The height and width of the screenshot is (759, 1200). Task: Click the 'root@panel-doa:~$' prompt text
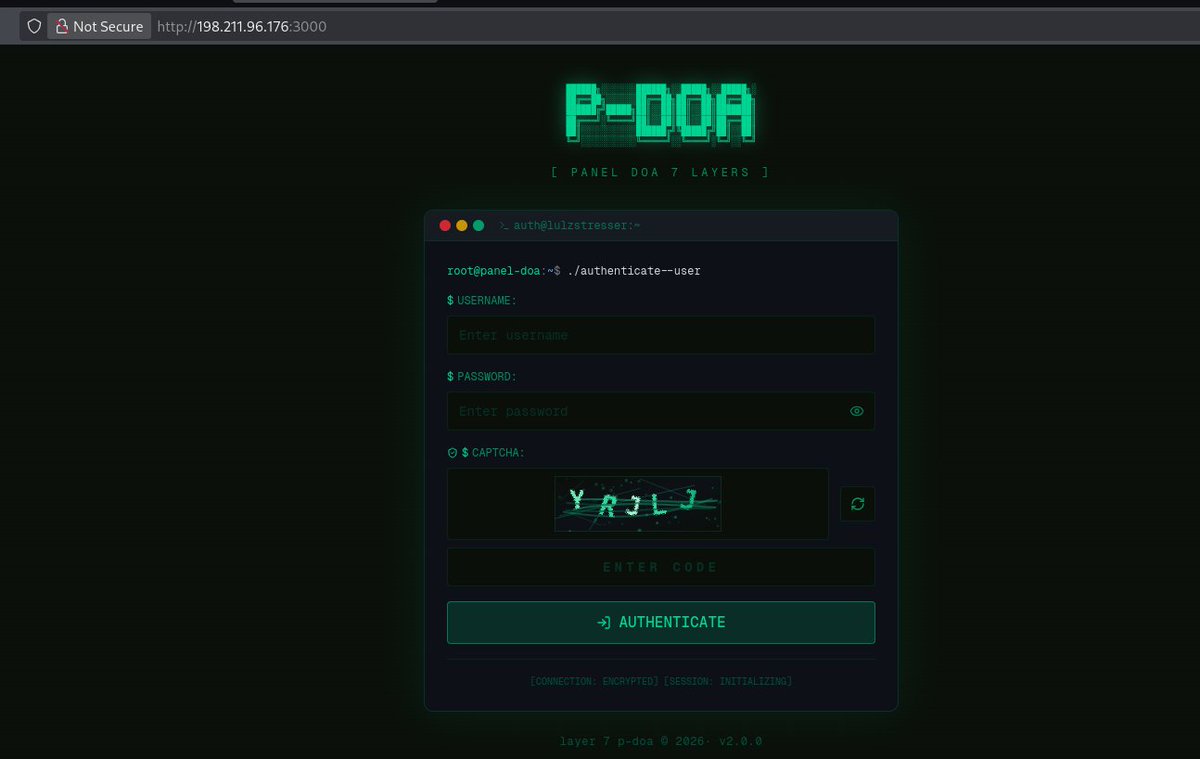[504, 270]
